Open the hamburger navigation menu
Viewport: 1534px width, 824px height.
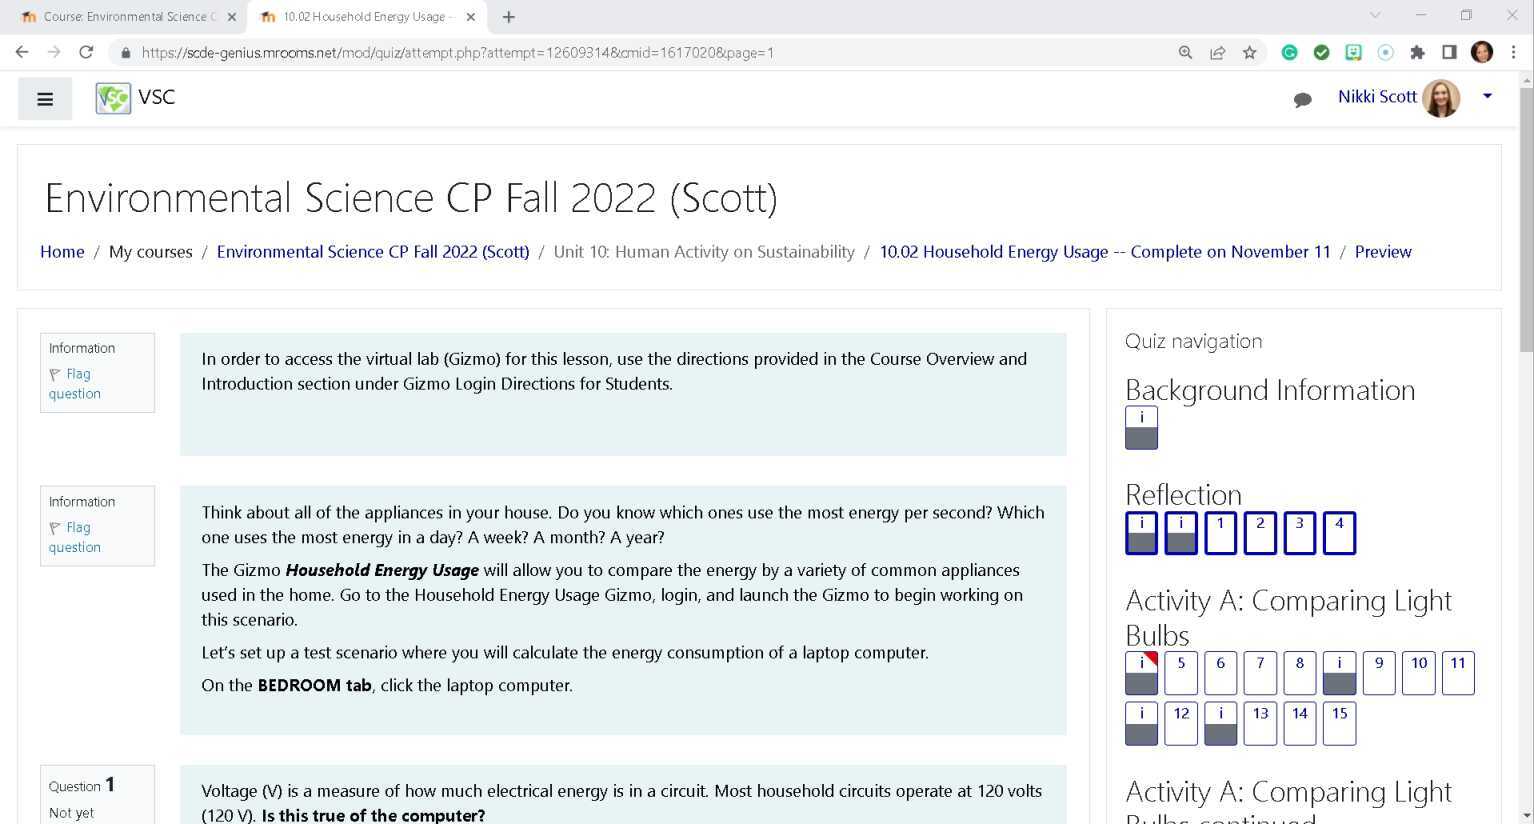pyautogui.click(x=44, y=98)
